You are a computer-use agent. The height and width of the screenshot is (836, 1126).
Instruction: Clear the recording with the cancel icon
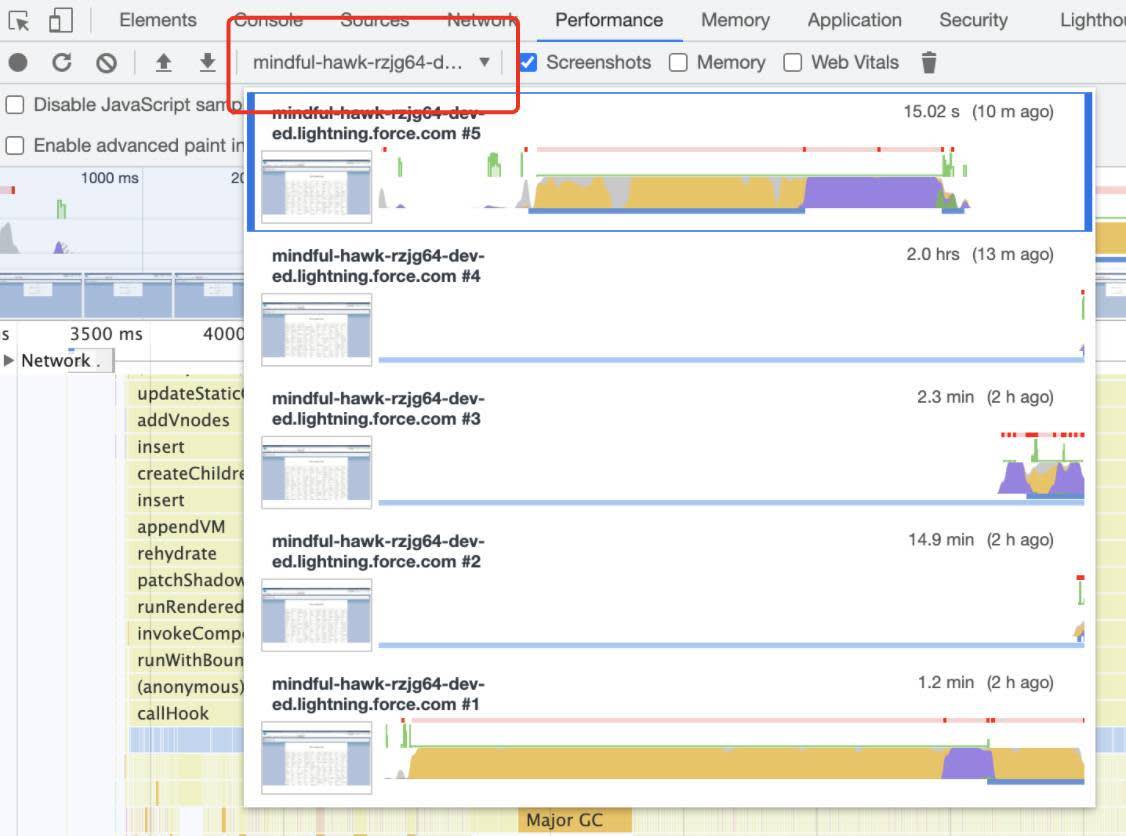point(106,63)
